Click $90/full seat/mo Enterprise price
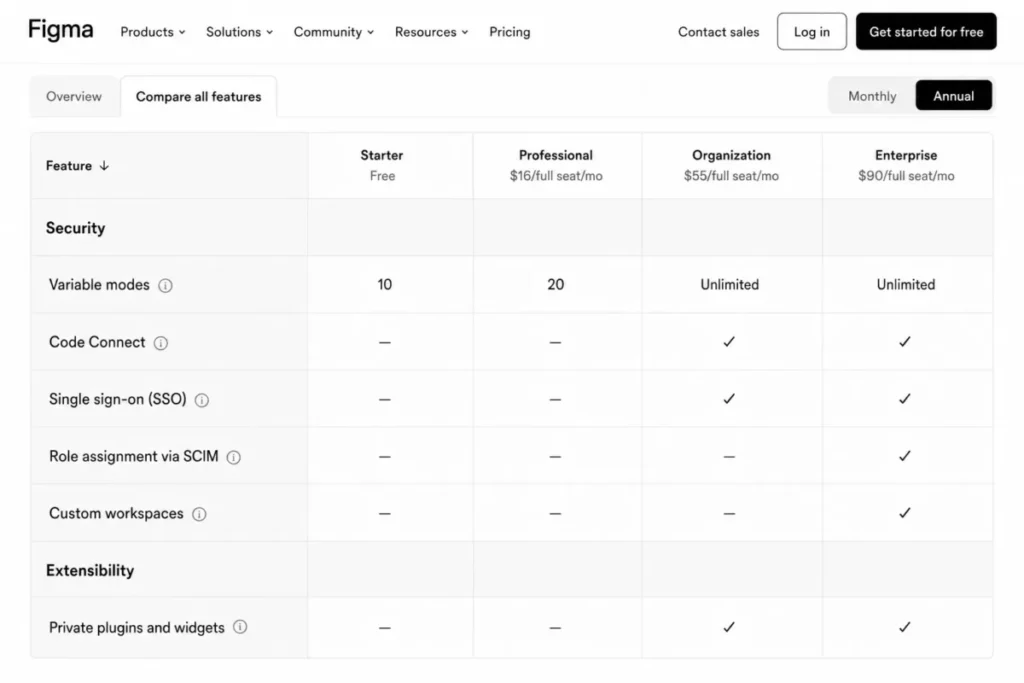 (x=906, y=176)
